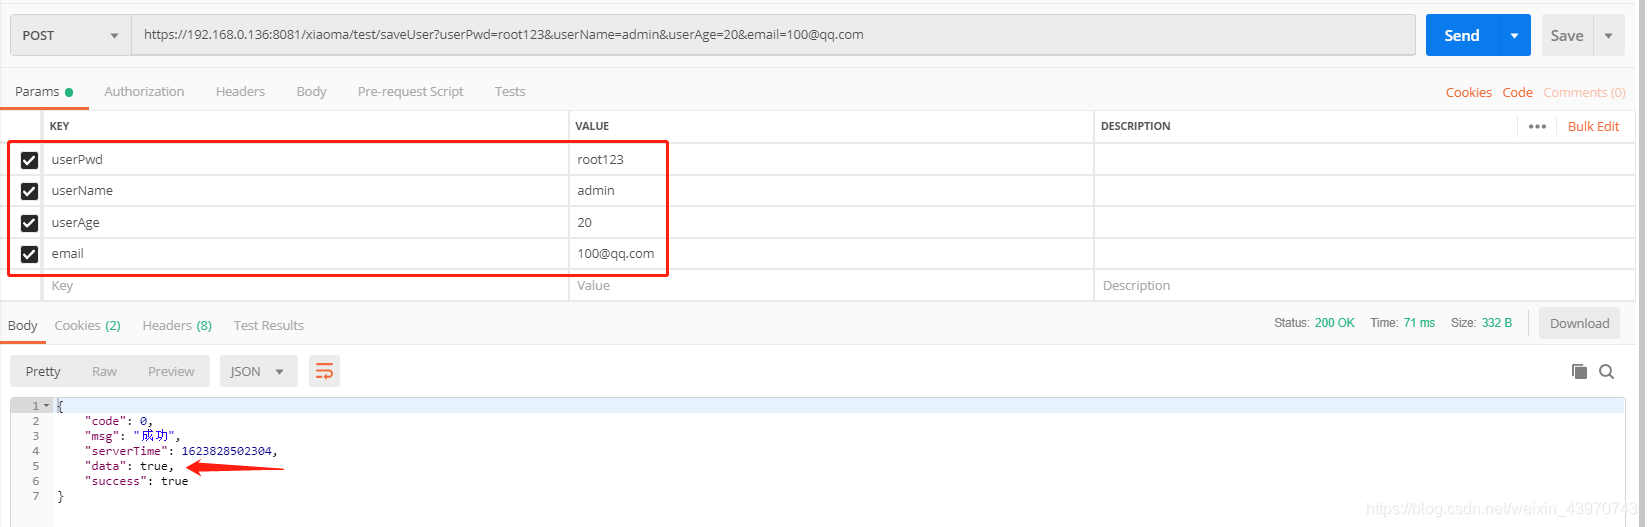Screen dimensions: 1647x527
Task: Click the 332 B size value
Action: 1497,323
